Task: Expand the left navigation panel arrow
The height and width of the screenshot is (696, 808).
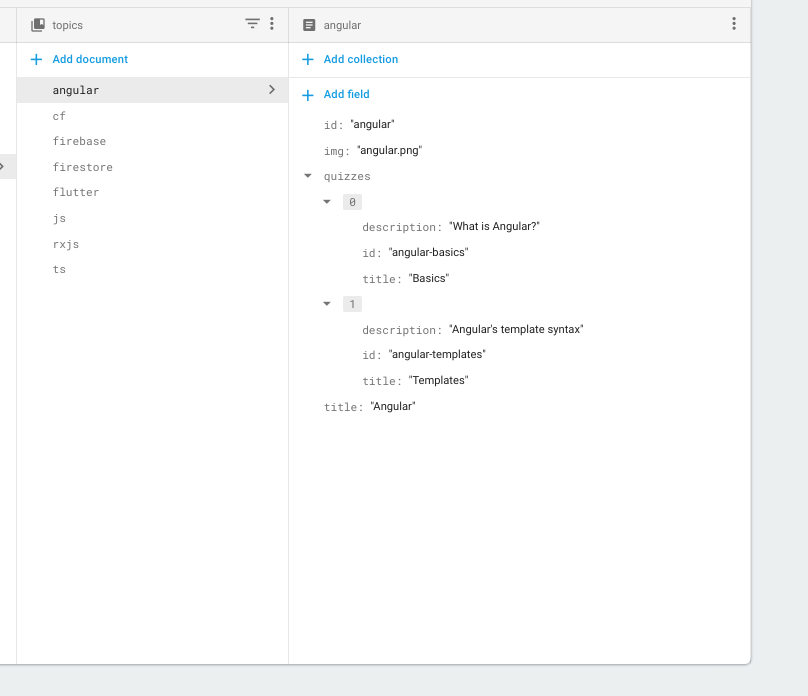Action: [x=3, y=166]
